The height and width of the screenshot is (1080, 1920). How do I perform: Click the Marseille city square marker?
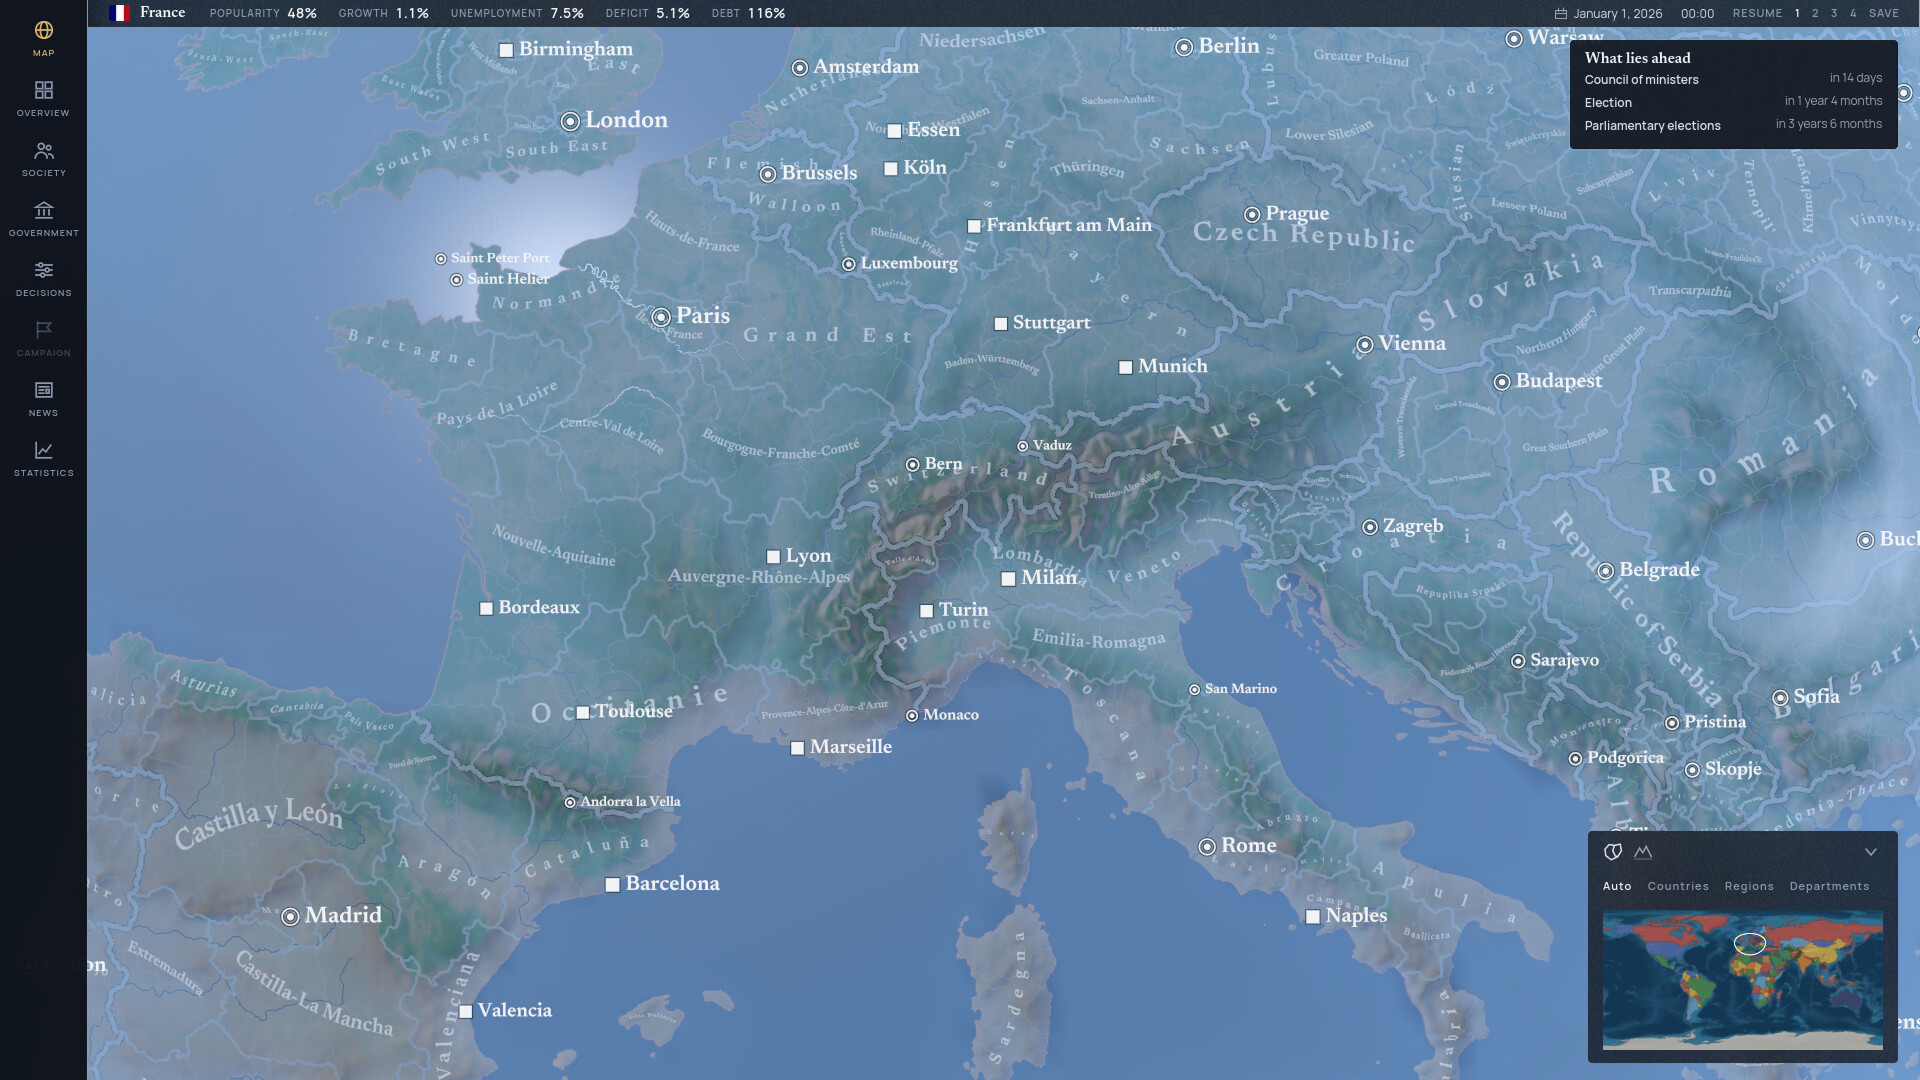point(797,748)
